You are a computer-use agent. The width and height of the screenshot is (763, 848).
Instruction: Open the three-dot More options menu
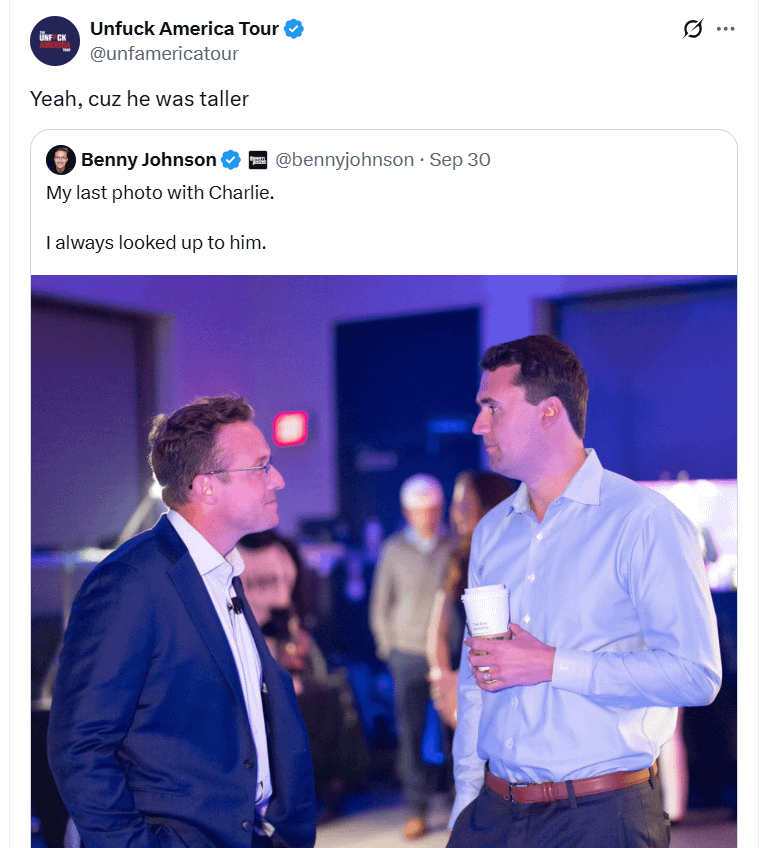point(726,29)
